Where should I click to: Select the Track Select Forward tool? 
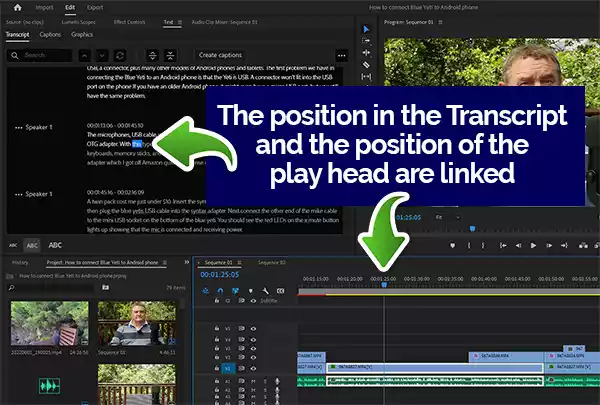point(366,41)
